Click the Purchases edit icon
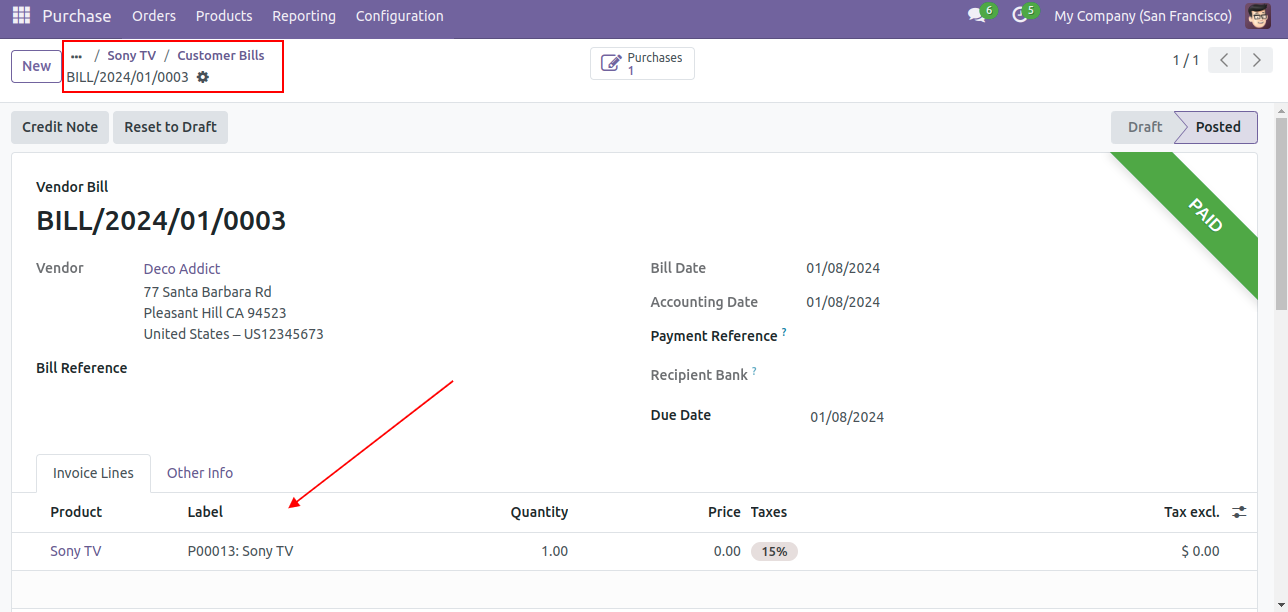The image size is (1288, 612). pos(611,64)
